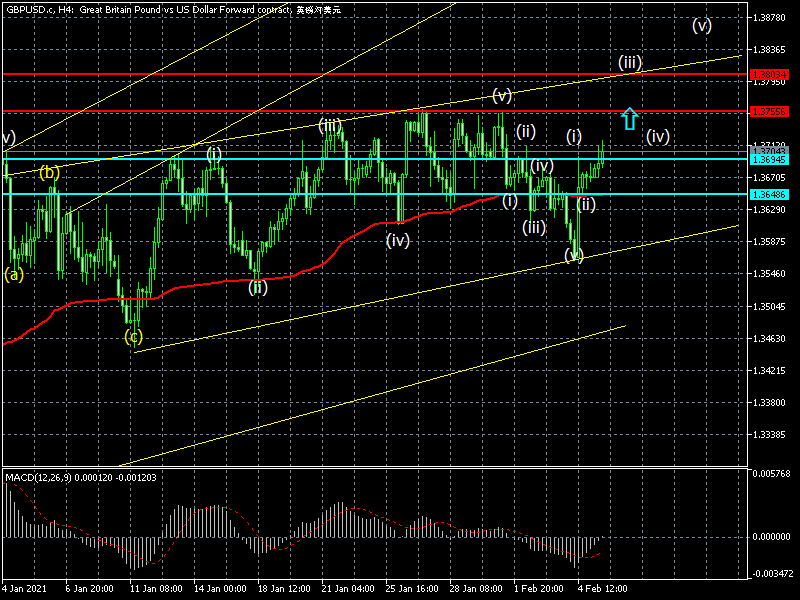Image resolution: width=800 pixels, height=600 pixels.
Task: Click the 1 Feb 20:00 time label
Action: (x=539, y=588)
